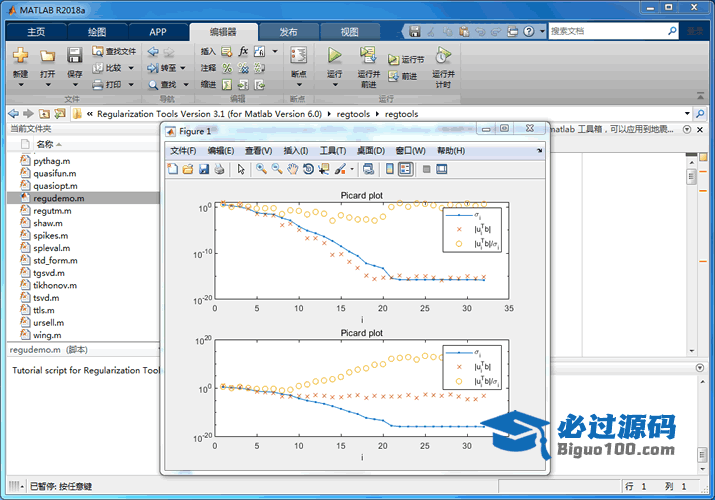Open the Print dropdown arrow in the ribbon

[x=131, y=84]
